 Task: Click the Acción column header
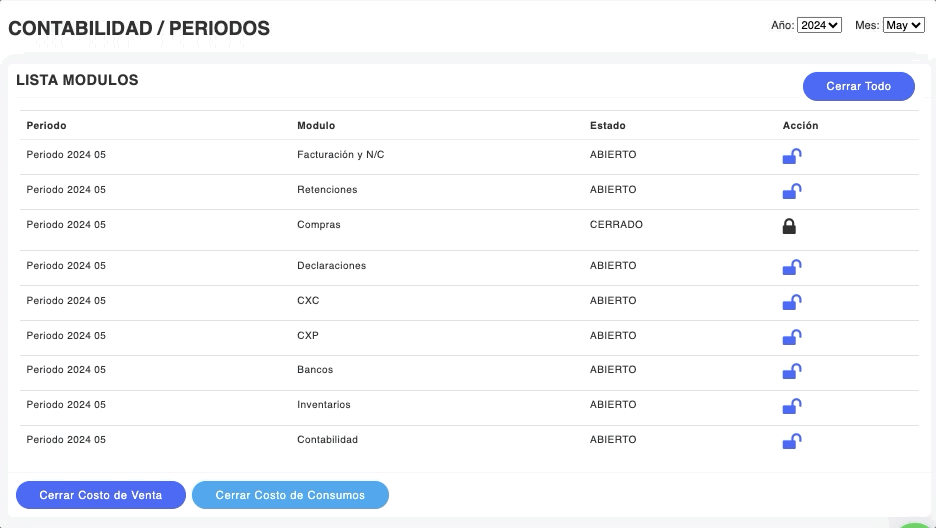coord(800,126)
